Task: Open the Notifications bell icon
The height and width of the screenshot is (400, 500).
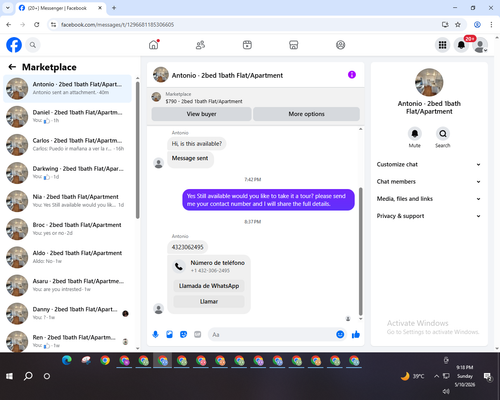Action: coord(461,45)
